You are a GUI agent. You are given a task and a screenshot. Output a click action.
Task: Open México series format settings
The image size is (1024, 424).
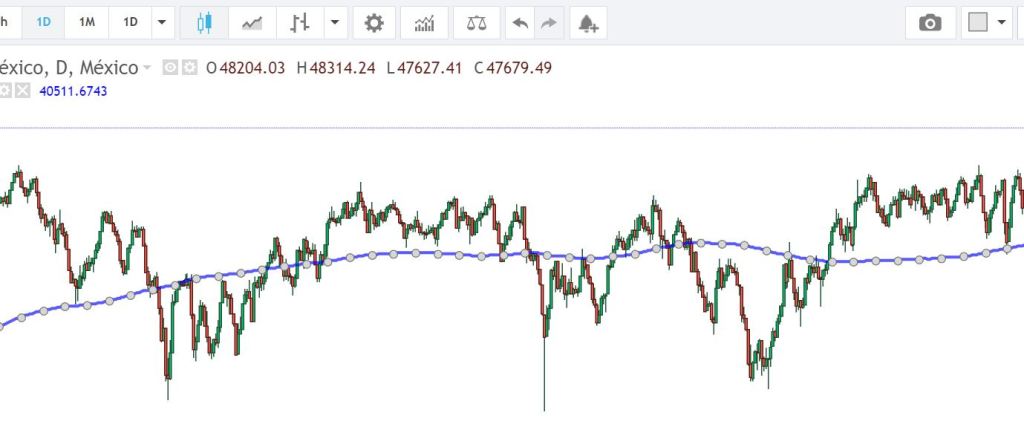point(189,68)
